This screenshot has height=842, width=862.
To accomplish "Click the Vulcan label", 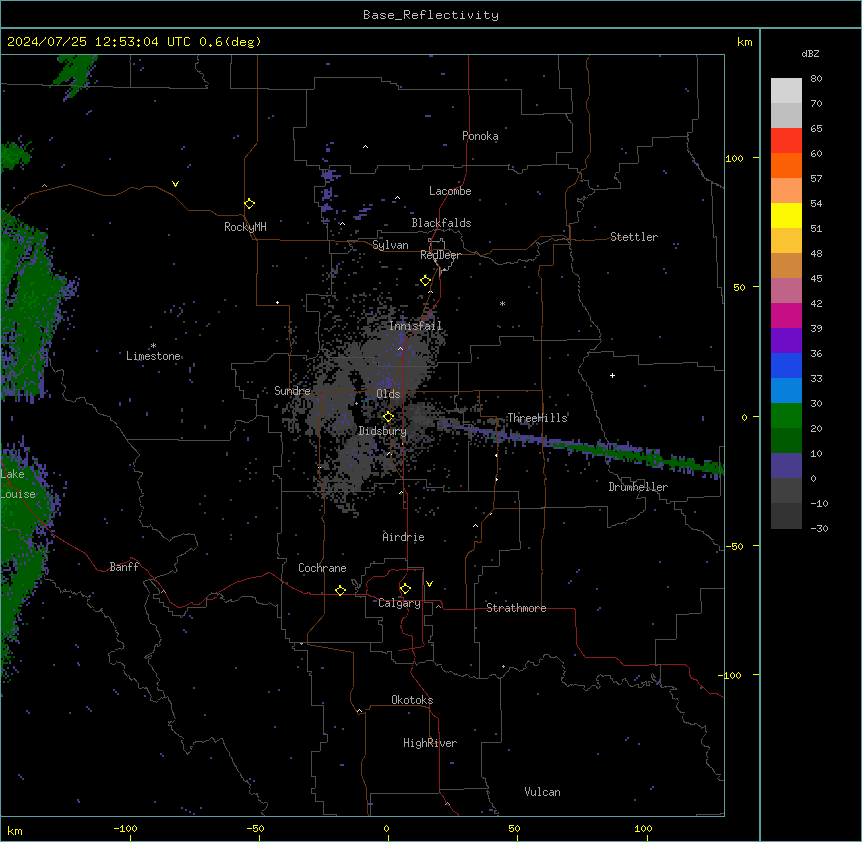I will 543,792.
